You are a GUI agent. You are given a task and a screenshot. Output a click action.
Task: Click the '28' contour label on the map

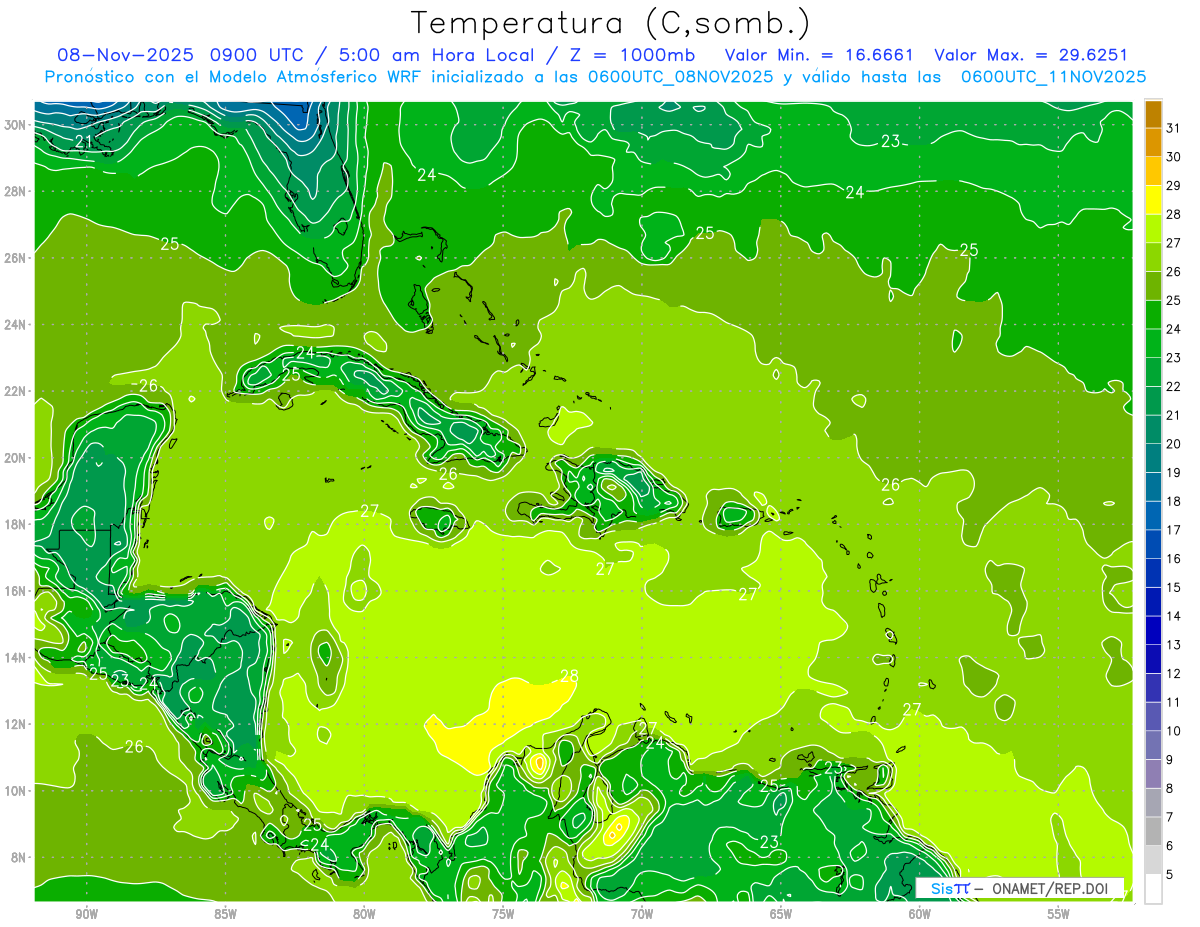pos(569,676)
